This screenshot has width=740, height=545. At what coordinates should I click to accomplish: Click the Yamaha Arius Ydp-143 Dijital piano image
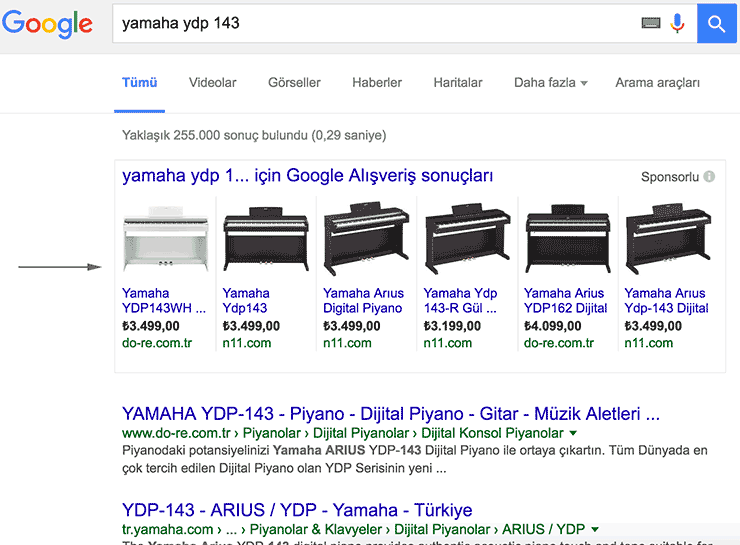(x=668, y=239)
